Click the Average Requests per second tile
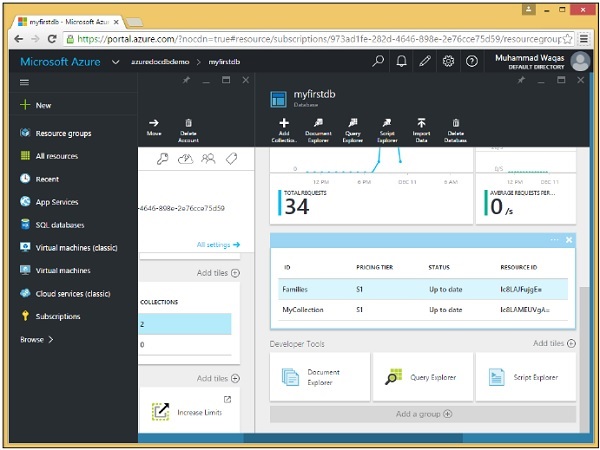This screenshot has width=600, height=450. point(526,199)
